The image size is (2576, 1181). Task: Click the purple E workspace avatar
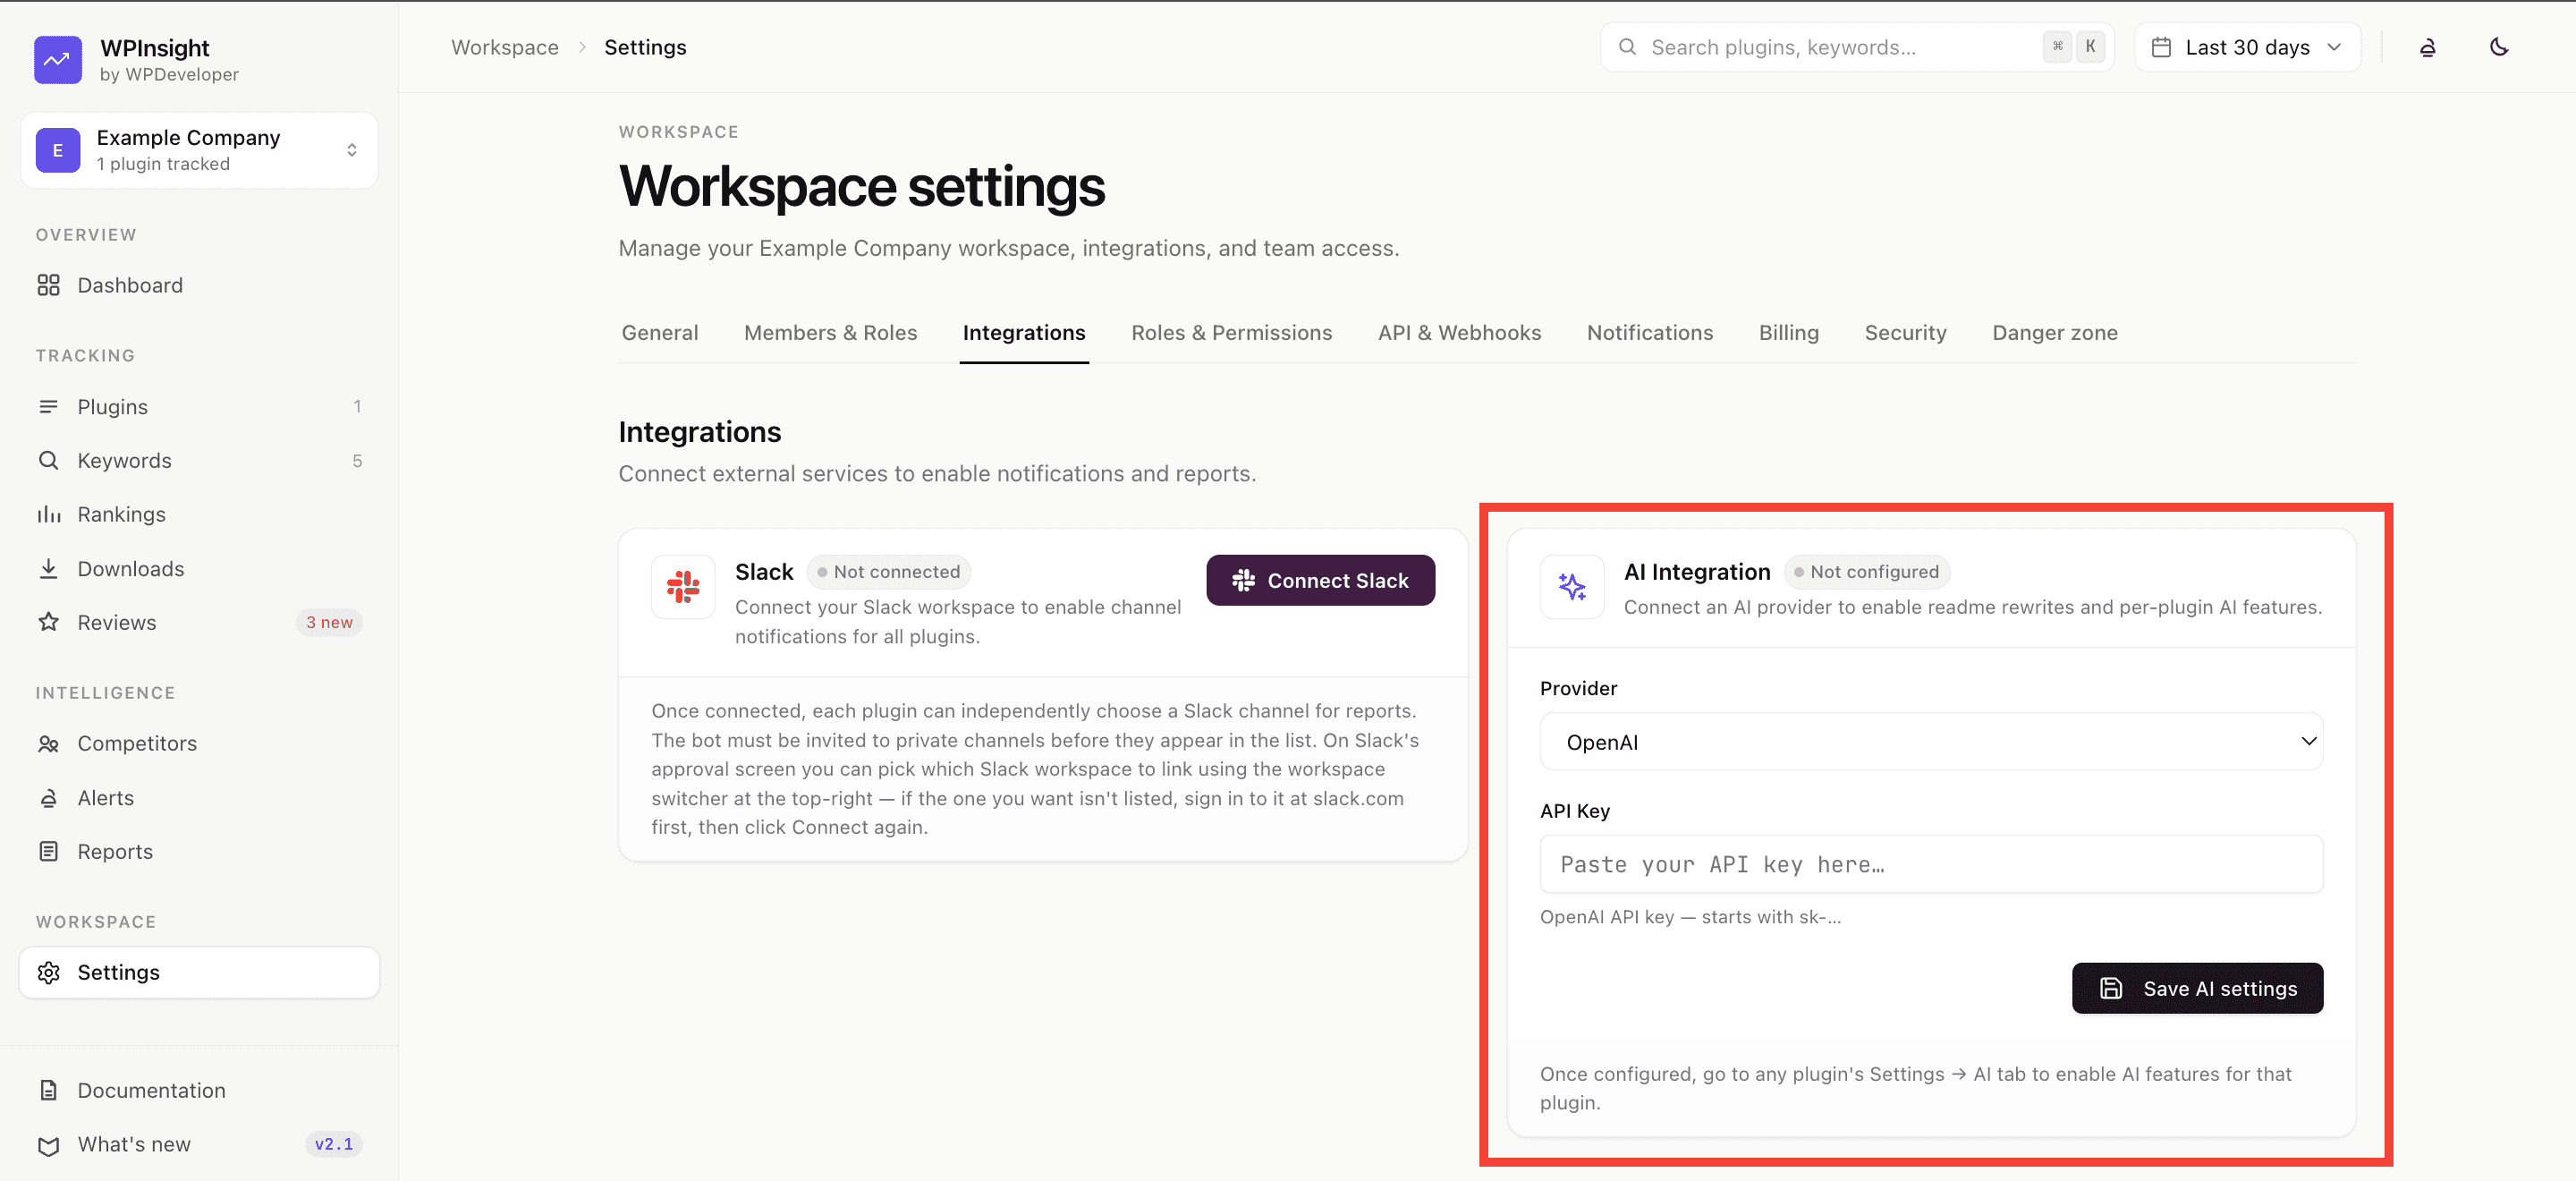point(58,150)
